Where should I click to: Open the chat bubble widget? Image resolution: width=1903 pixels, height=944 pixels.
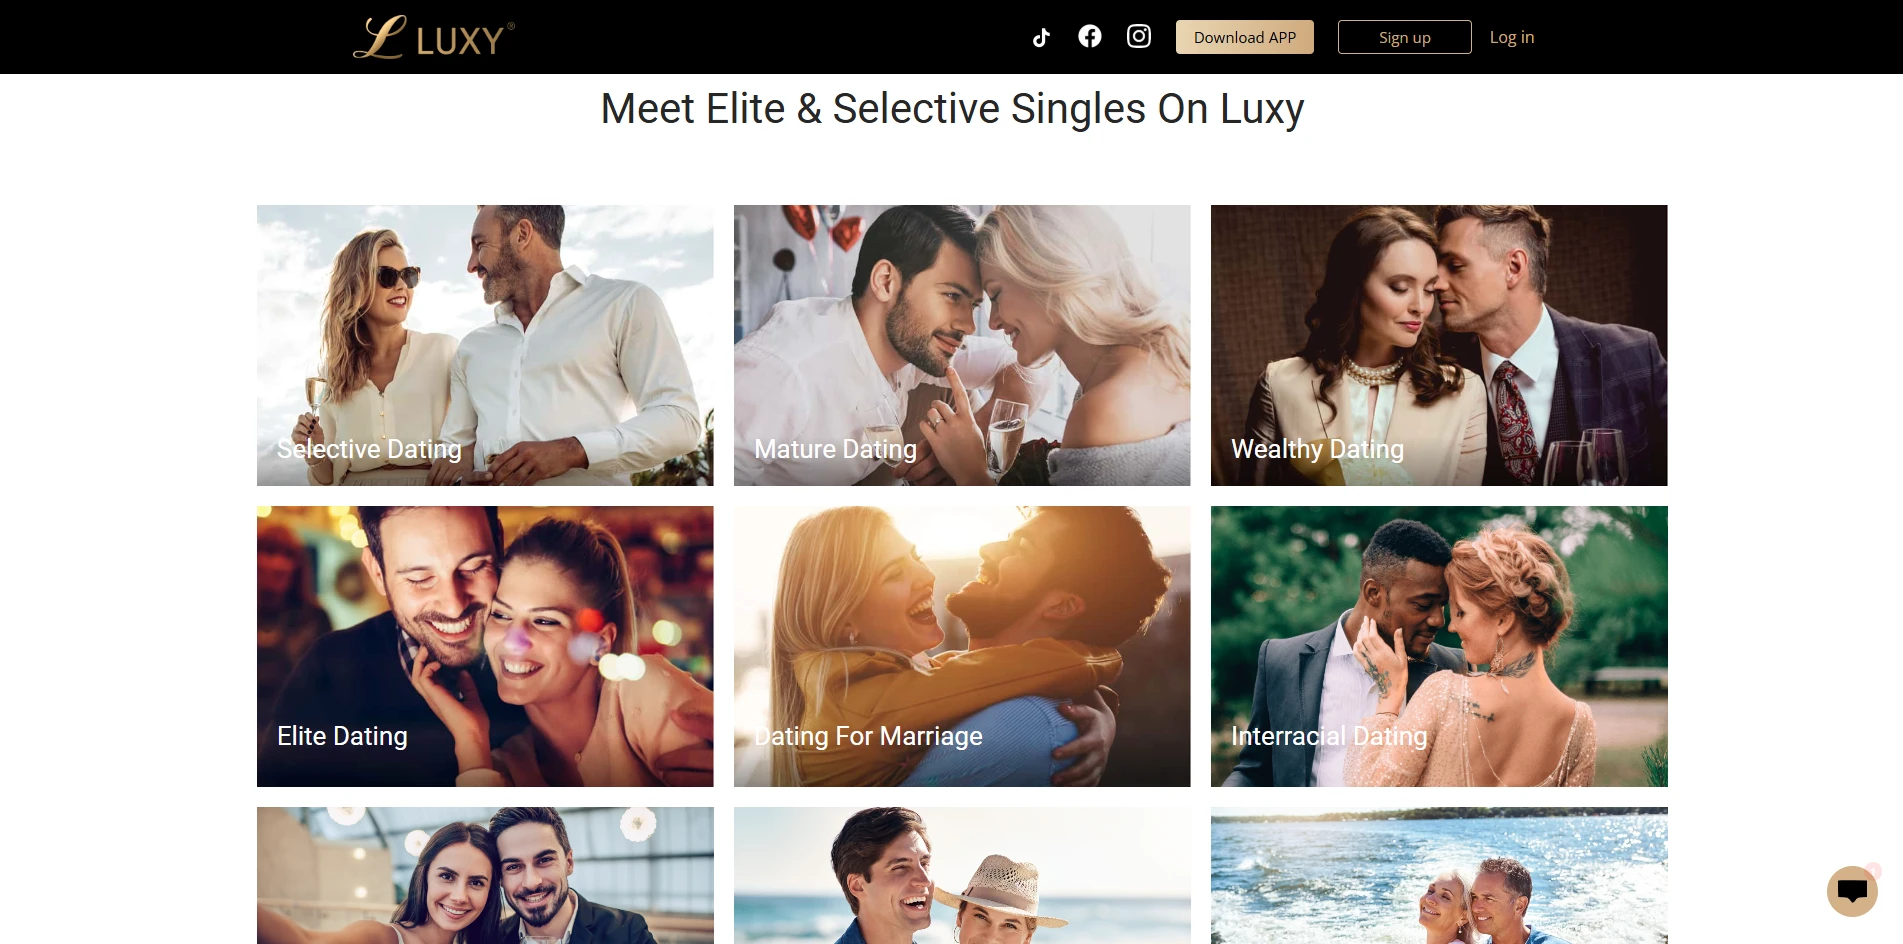(x=1852, y=890)
